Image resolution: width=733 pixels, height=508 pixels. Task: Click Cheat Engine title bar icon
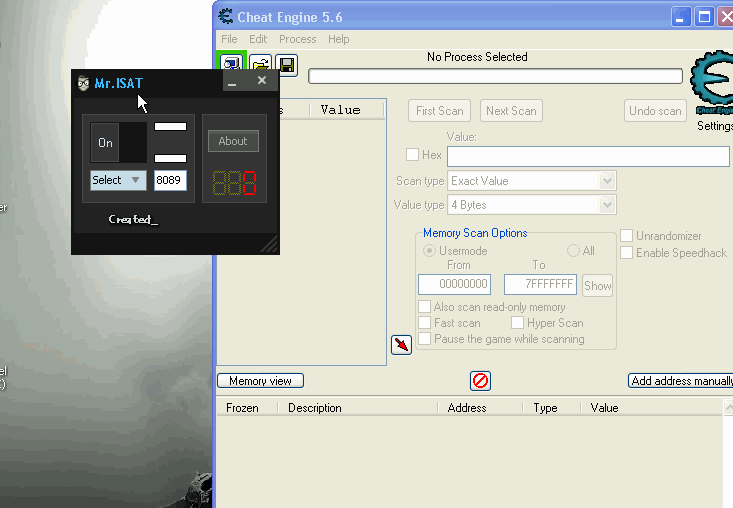pyautogui.click(x=226, y=17)
